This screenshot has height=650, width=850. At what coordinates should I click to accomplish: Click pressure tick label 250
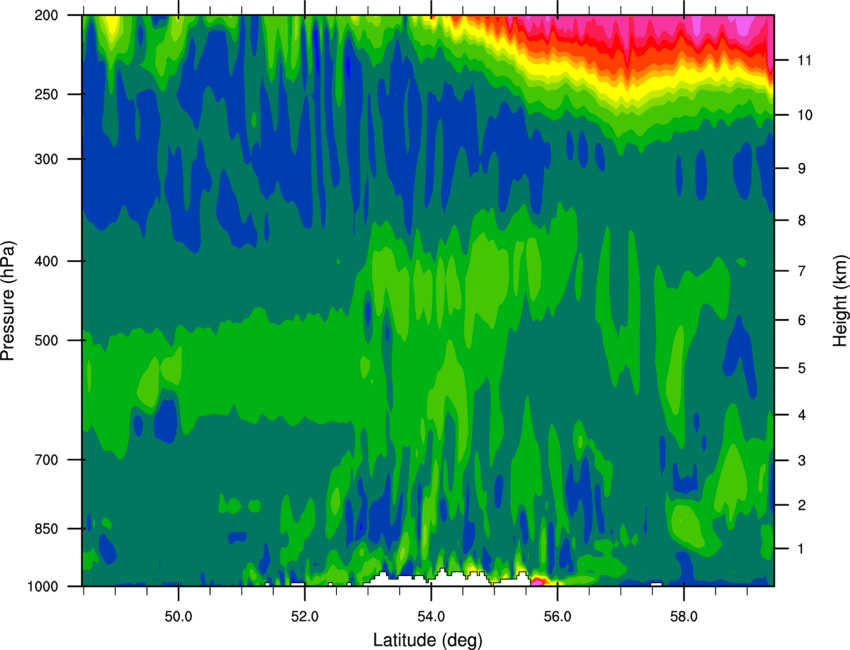(x=46, y=94)
